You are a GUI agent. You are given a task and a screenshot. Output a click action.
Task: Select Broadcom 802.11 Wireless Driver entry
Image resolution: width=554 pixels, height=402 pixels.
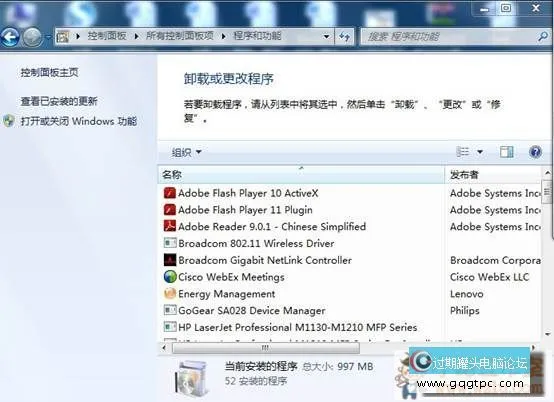[256, 243]
